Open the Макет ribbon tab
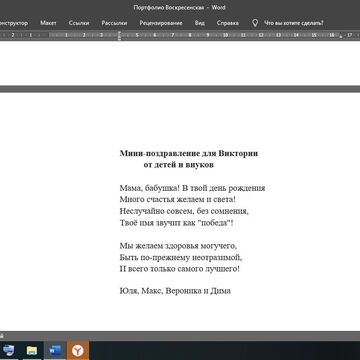Image resolution: width=360 pixels, height=360 pixels. pyautogui.click(x=48, y=23)
